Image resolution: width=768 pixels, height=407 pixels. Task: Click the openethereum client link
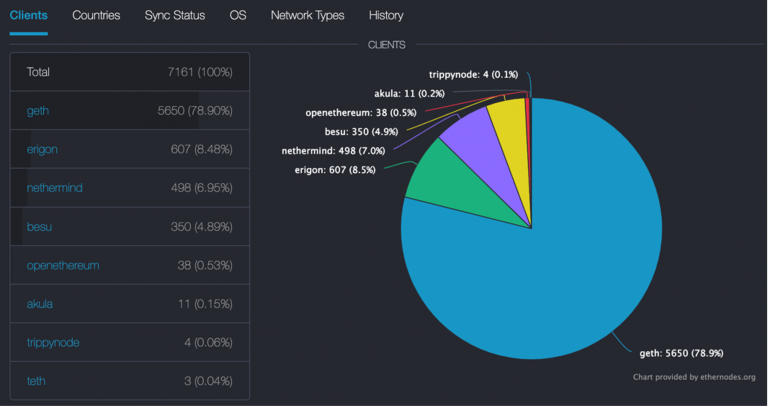[62, 265]
